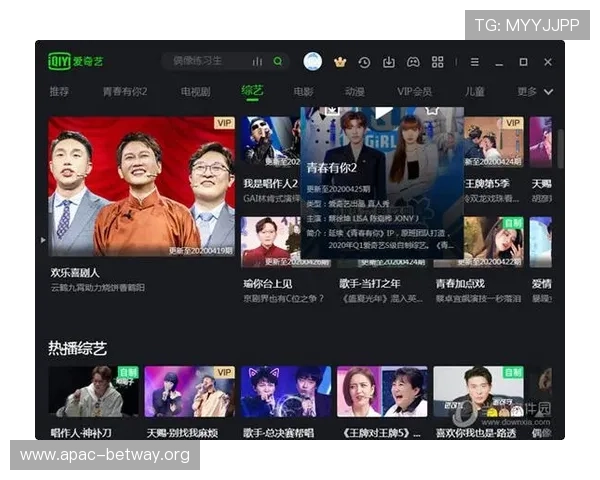Switch to 推荐 tab
This screenshot has height=480, width=600.
click(59, 91)
